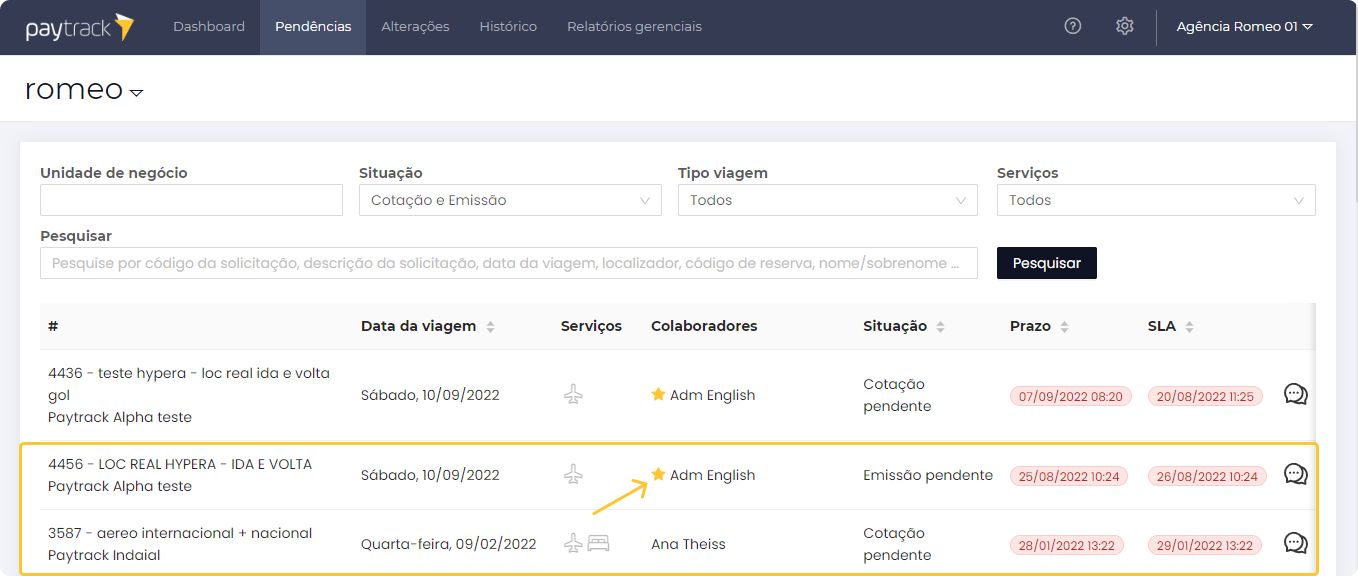This screenshot has width=1358, height=576.
Task: Click airplane service icon in row 4456
Action: pyautogui.click(x=573, y=475)
